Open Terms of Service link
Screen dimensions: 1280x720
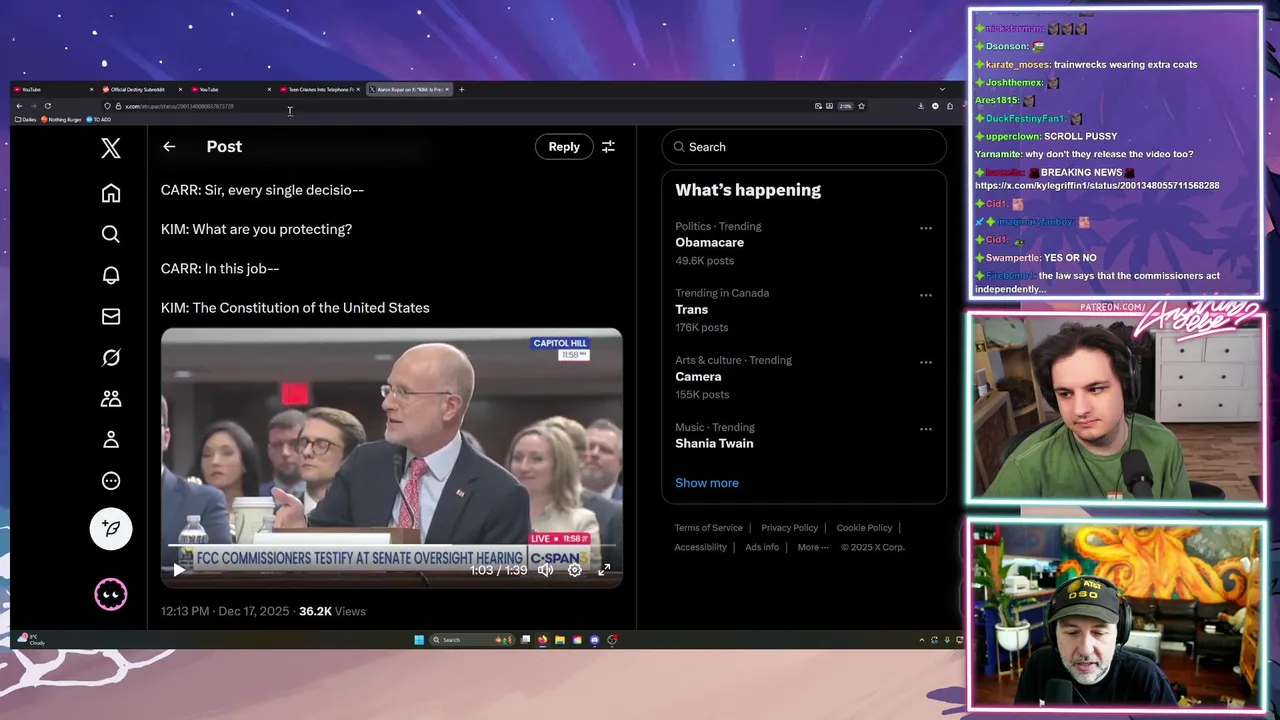coord(709,528)
